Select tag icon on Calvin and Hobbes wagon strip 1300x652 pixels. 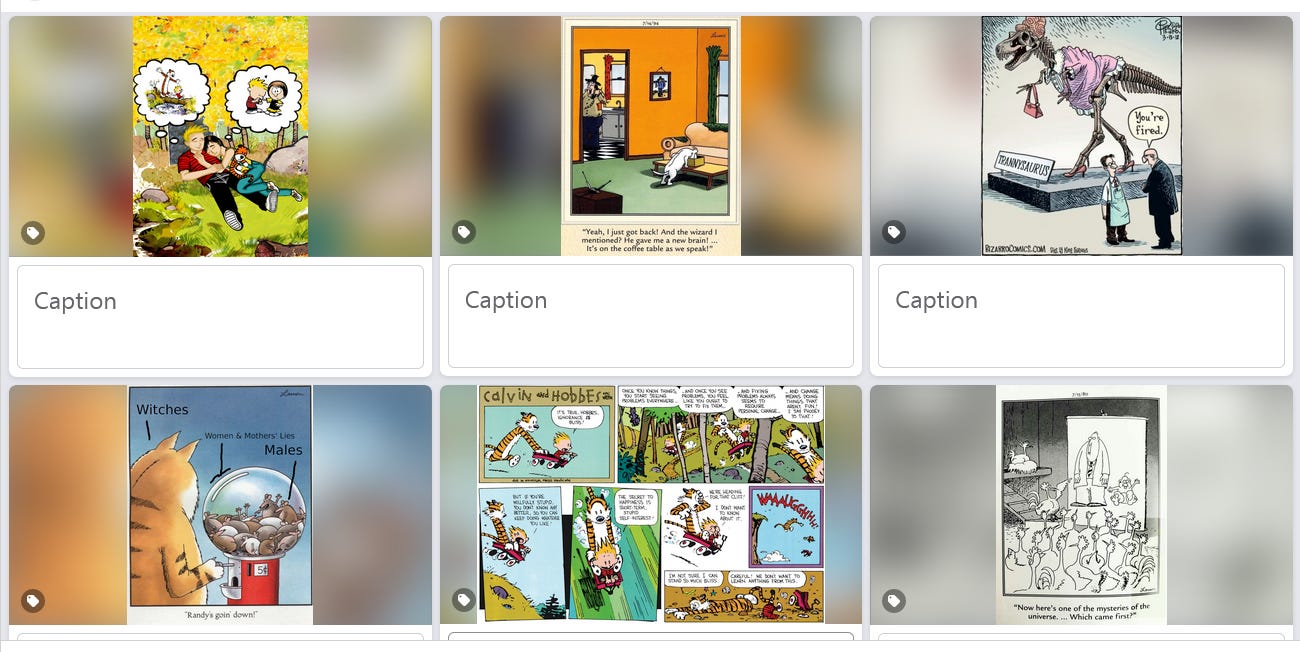(x=463, y=600)
